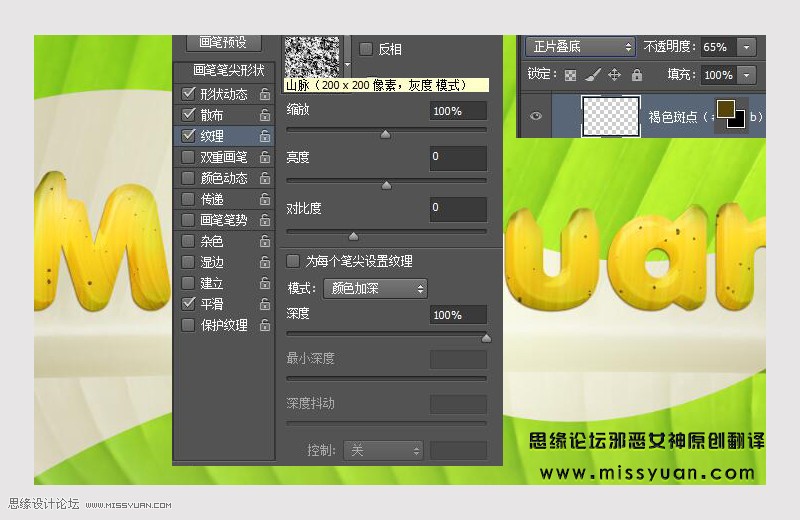Open the 填充 fill arrow dropdown

[x=746, y=75]
